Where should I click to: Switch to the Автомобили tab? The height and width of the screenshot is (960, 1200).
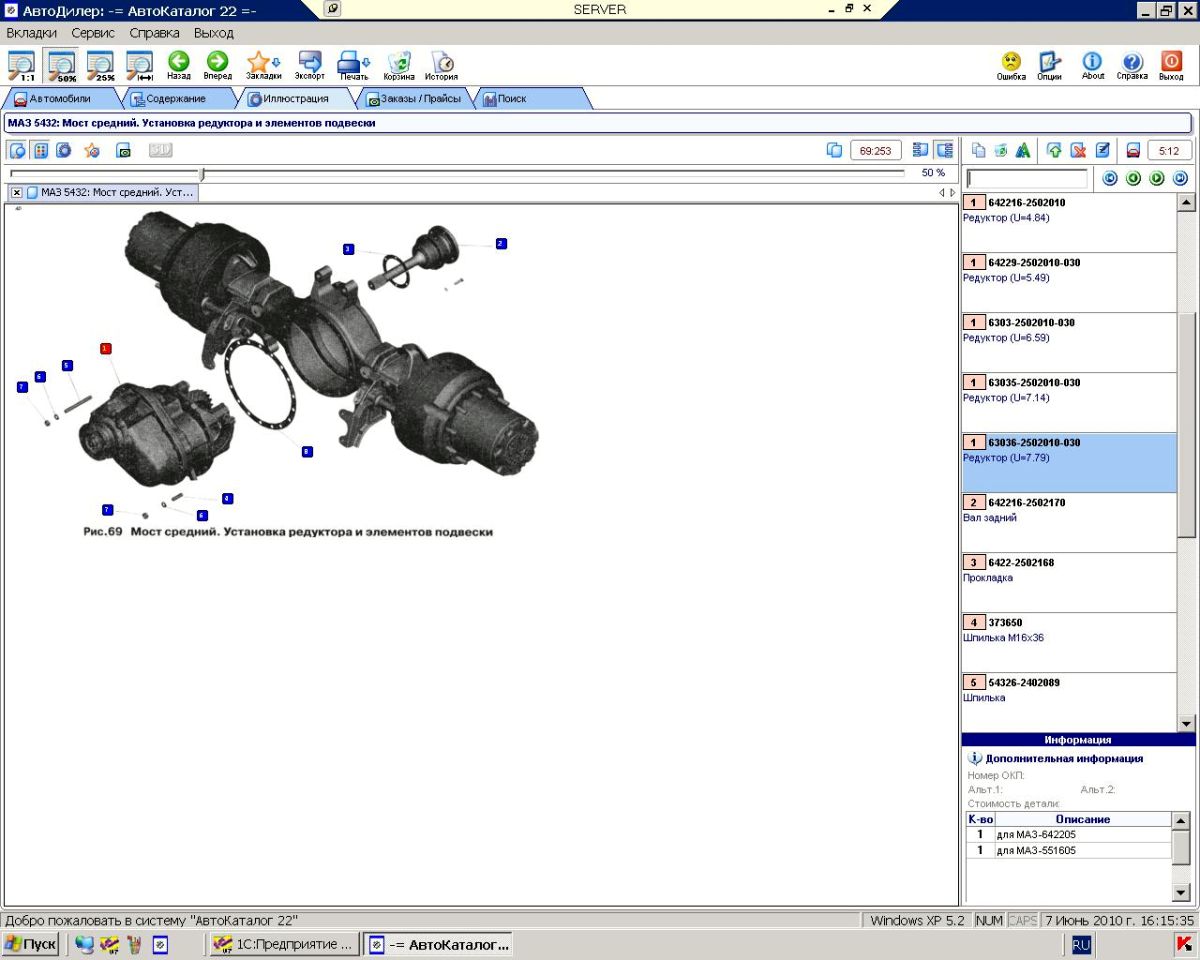point(59,99)
